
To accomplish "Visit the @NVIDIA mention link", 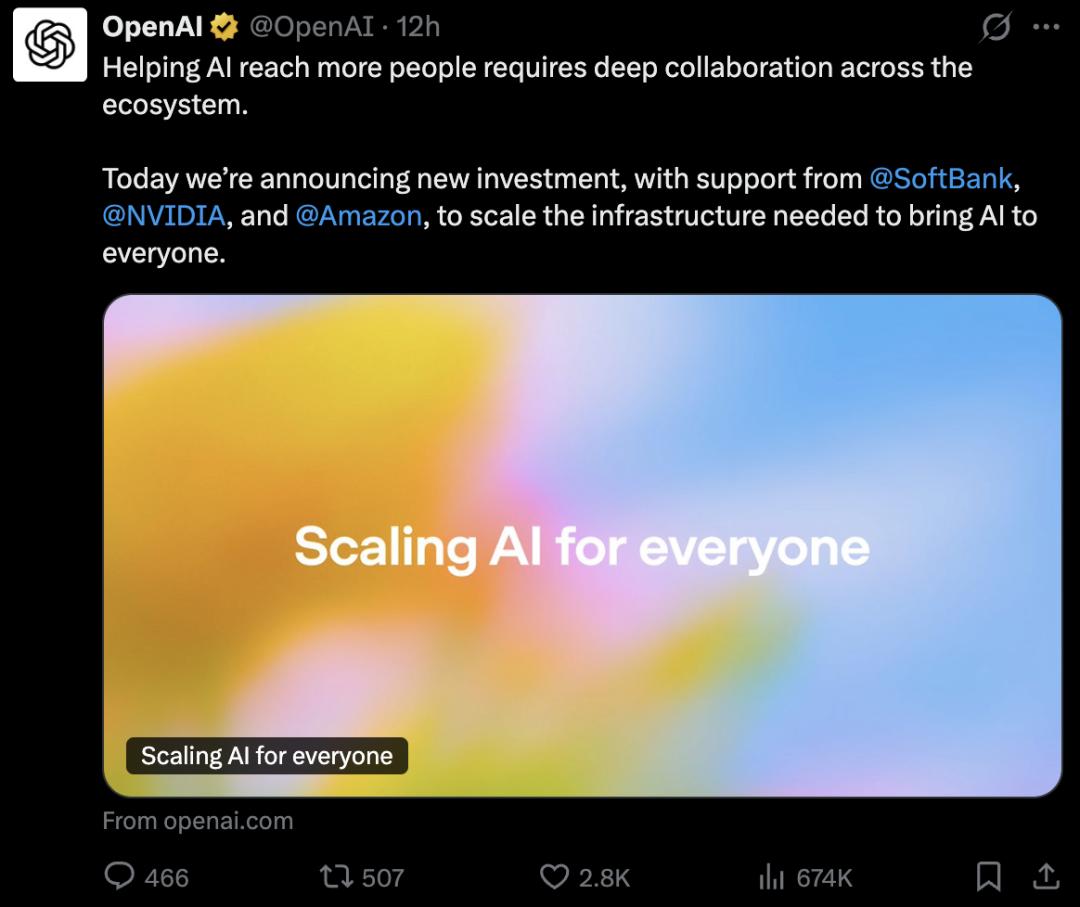I will point(164,216).
